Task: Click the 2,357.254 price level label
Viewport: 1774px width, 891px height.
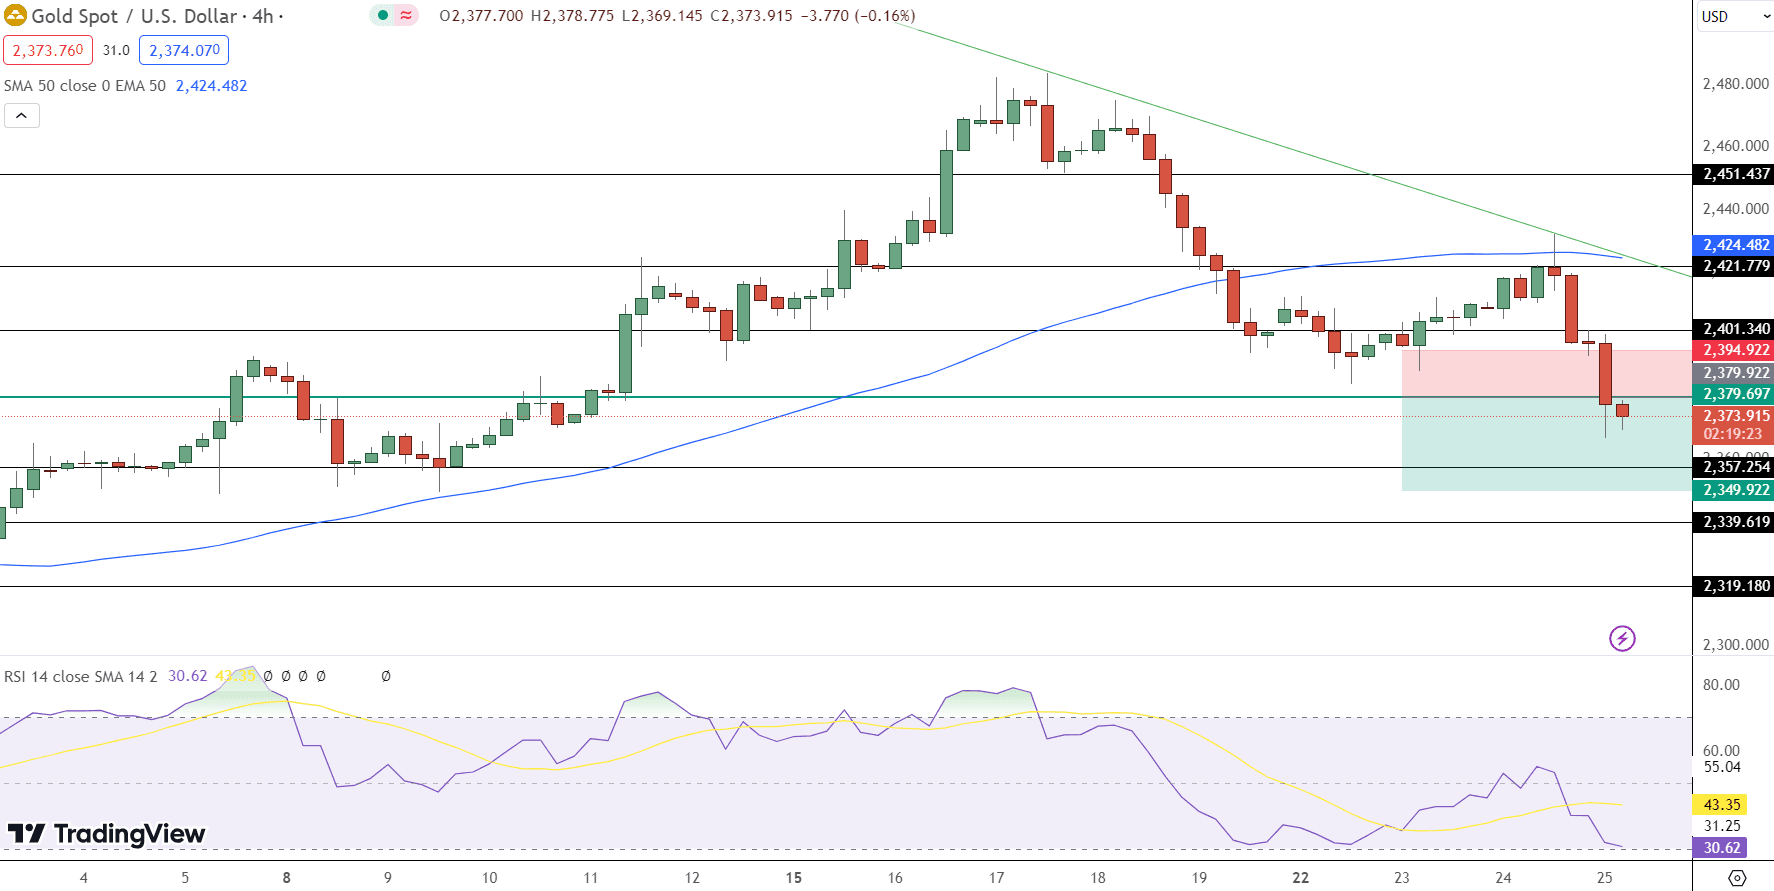Action: 1733,467
